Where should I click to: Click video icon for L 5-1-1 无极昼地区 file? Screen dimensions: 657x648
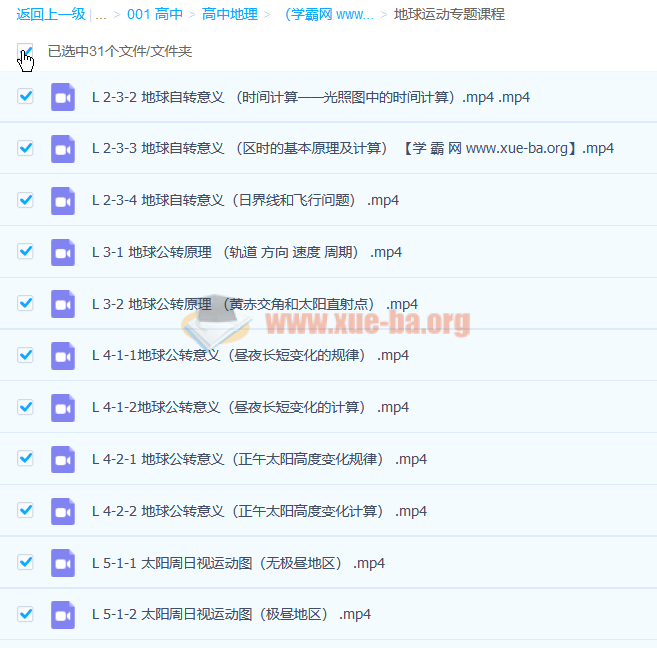[x=63, y=562]
